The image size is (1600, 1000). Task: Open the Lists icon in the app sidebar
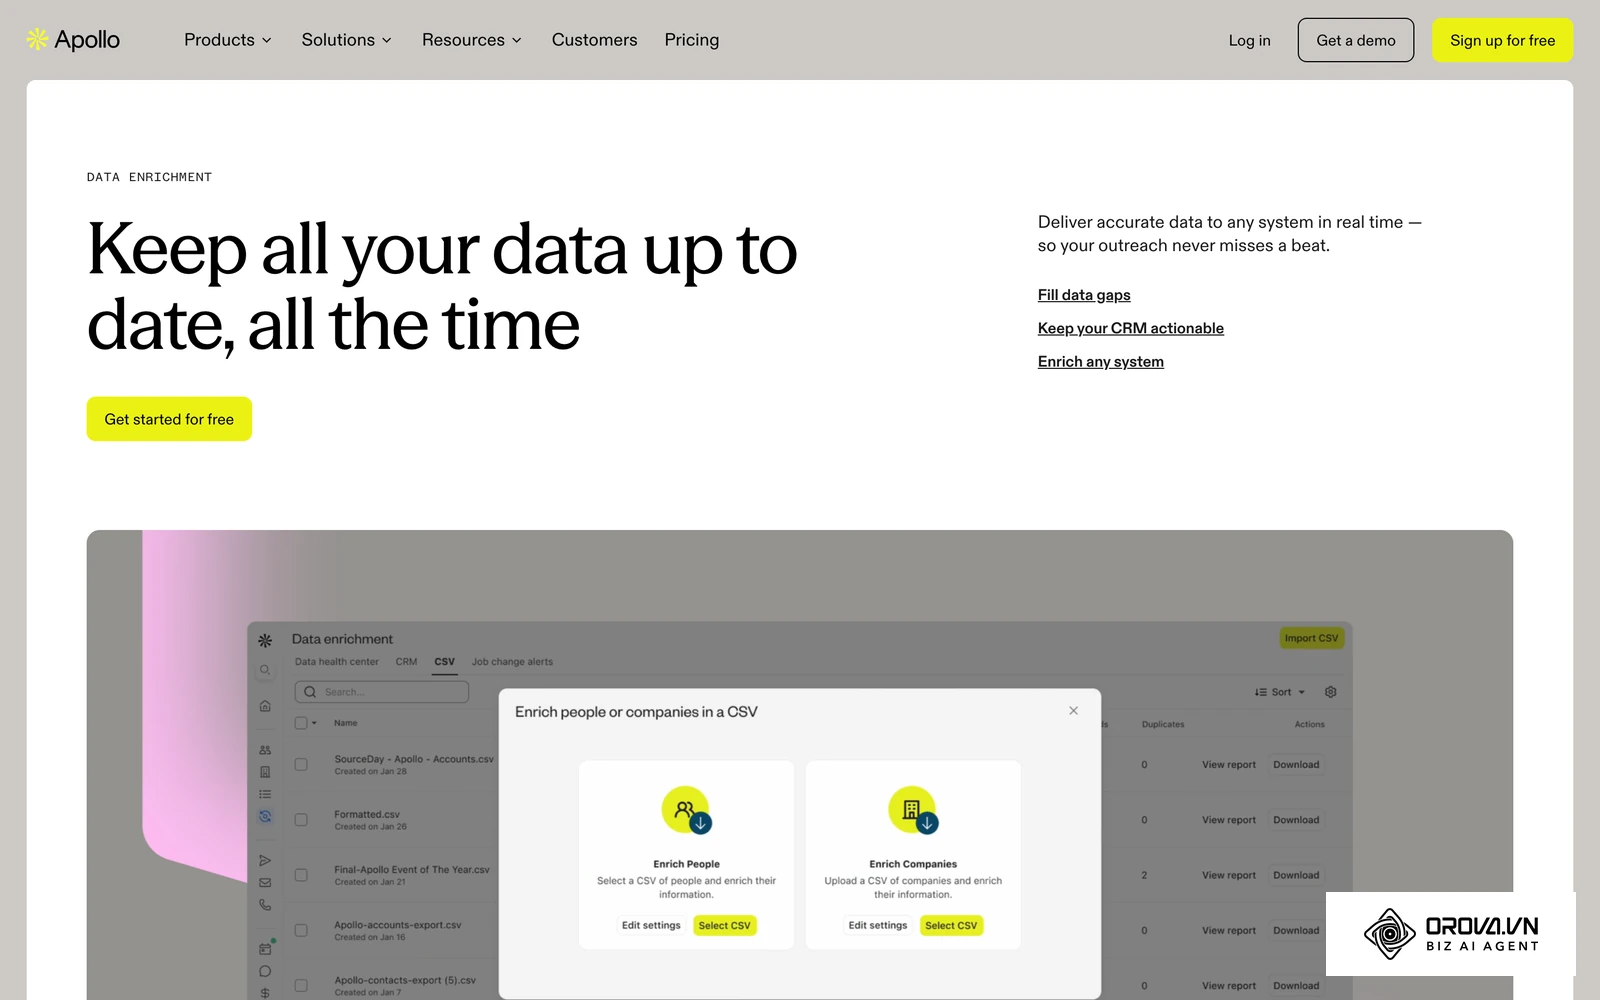click(x=265, y=794)
